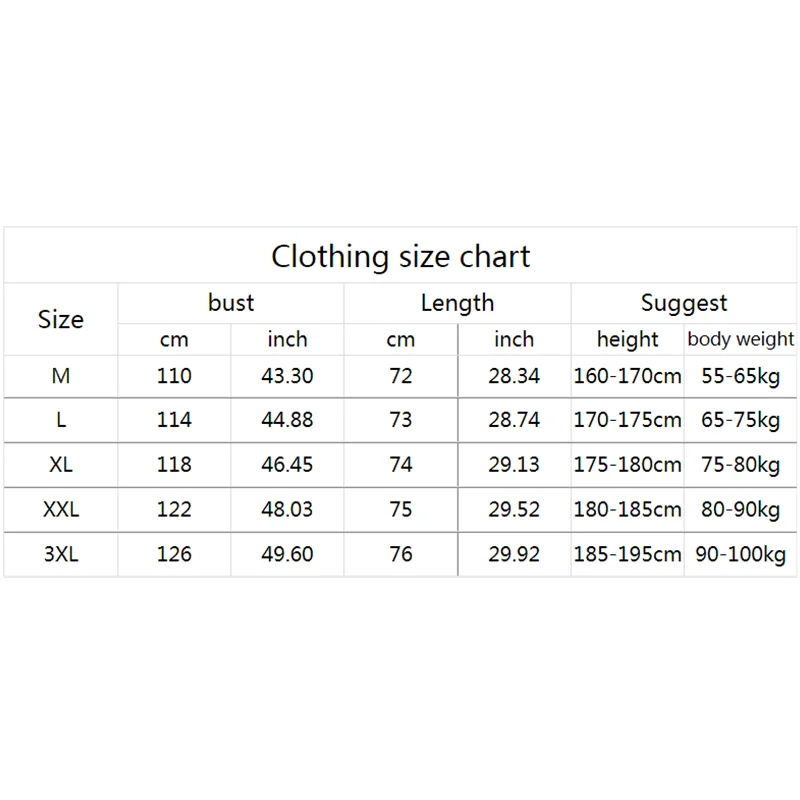Select the 90-100kg body weight cell
Image resolution: width=800 pixels, height=800 pixels.
pyautogui.click(x=741, y=553)
